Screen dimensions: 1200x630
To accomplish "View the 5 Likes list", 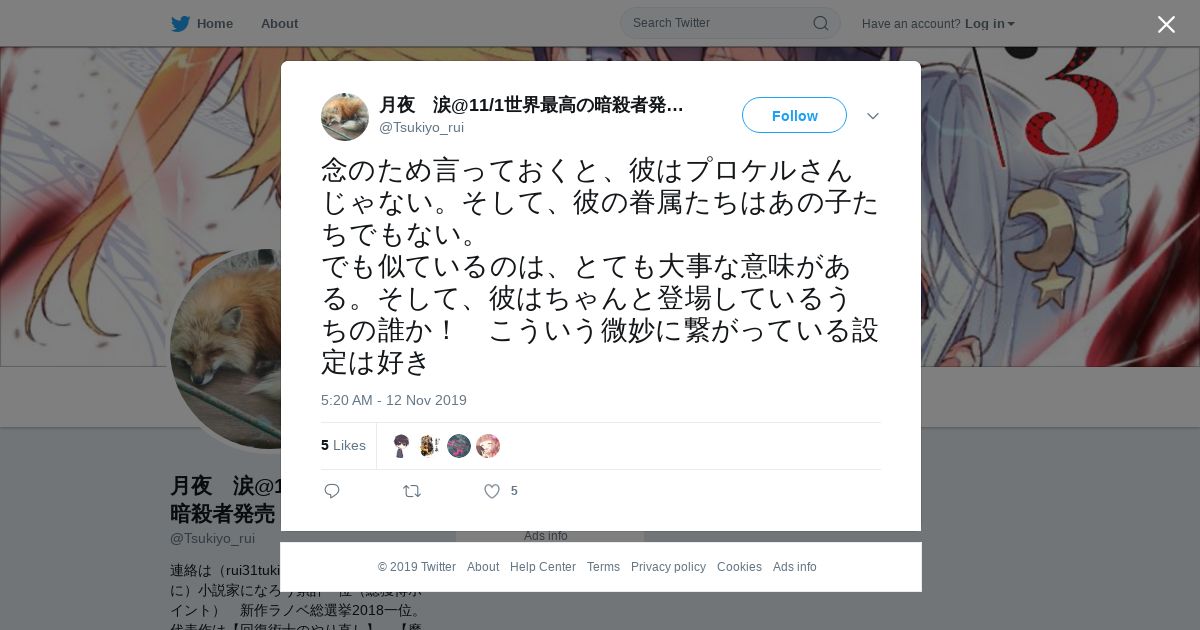I will coord(343,446).
